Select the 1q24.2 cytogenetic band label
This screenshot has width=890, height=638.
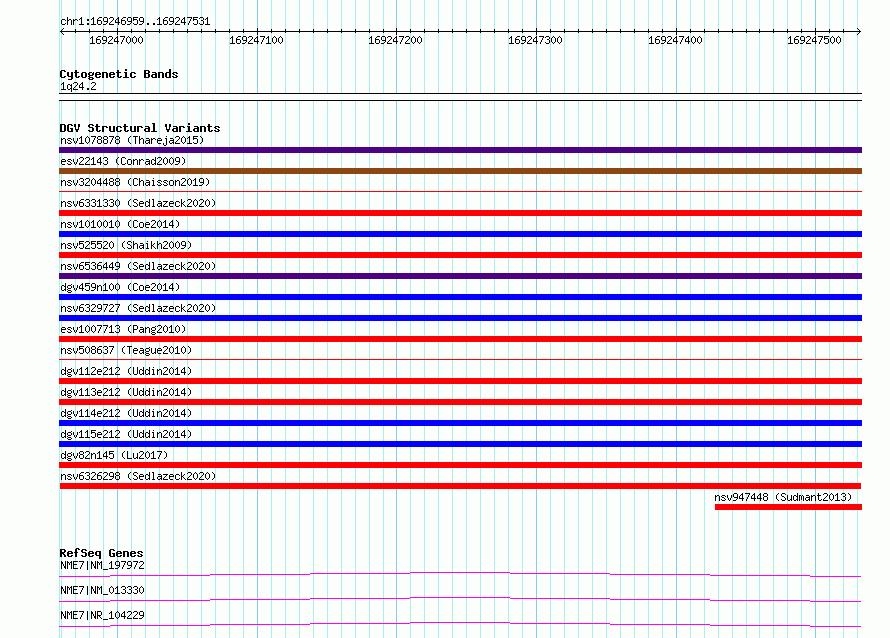(78, 86)
